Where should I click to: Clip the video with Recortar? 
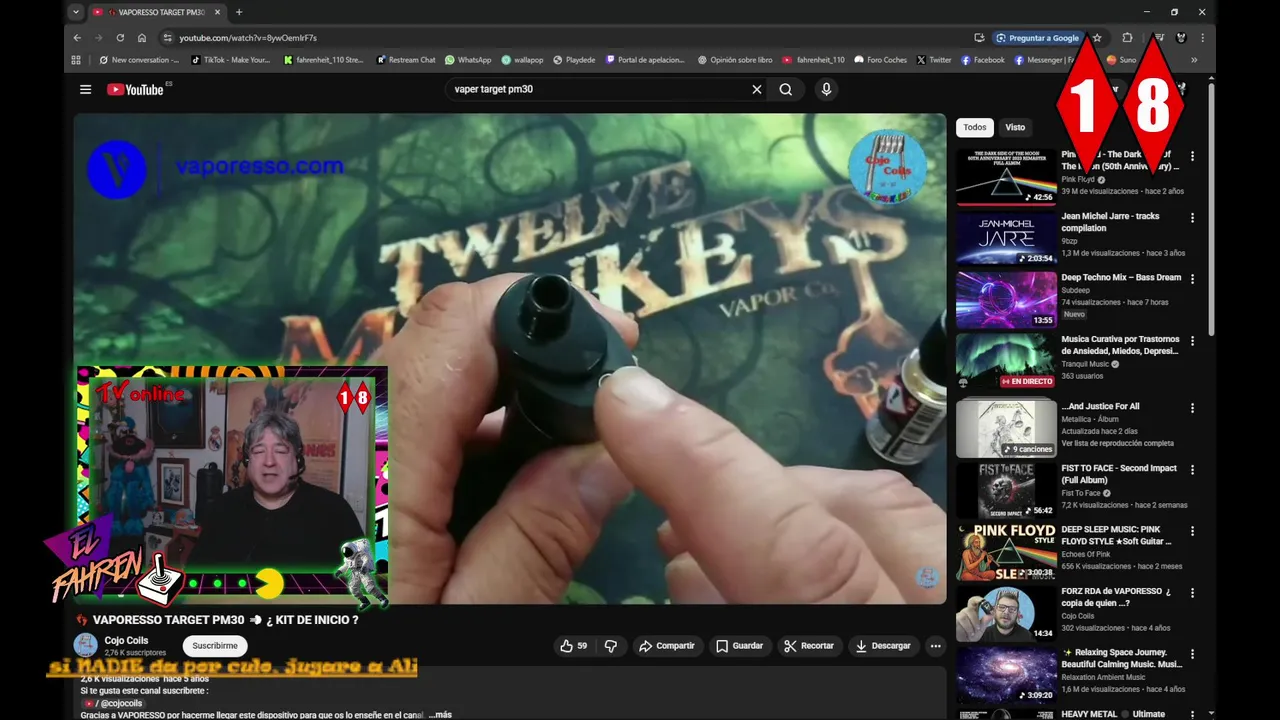click(809, 646)
